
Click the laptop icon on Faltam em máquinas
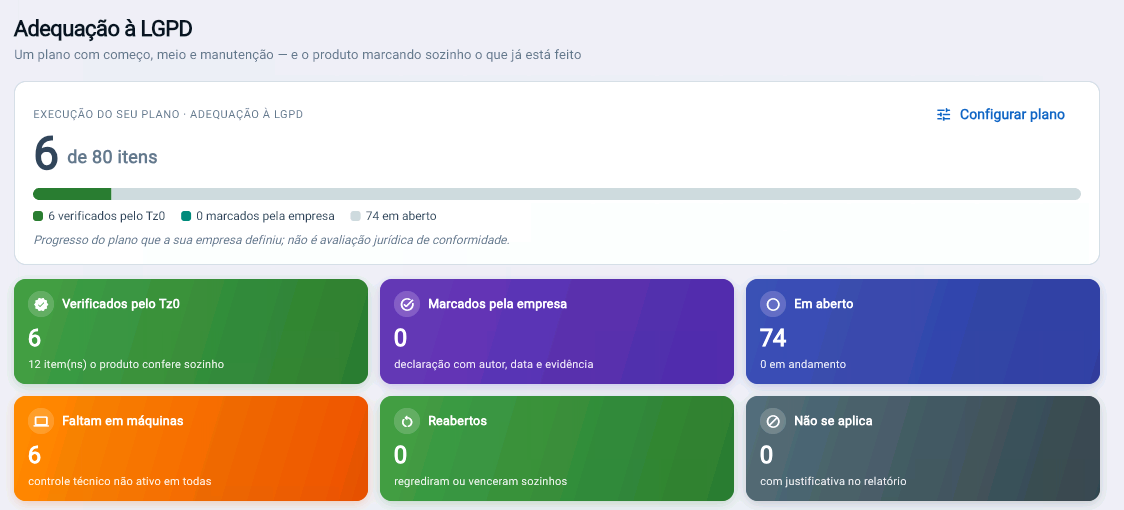coord(42,421)
